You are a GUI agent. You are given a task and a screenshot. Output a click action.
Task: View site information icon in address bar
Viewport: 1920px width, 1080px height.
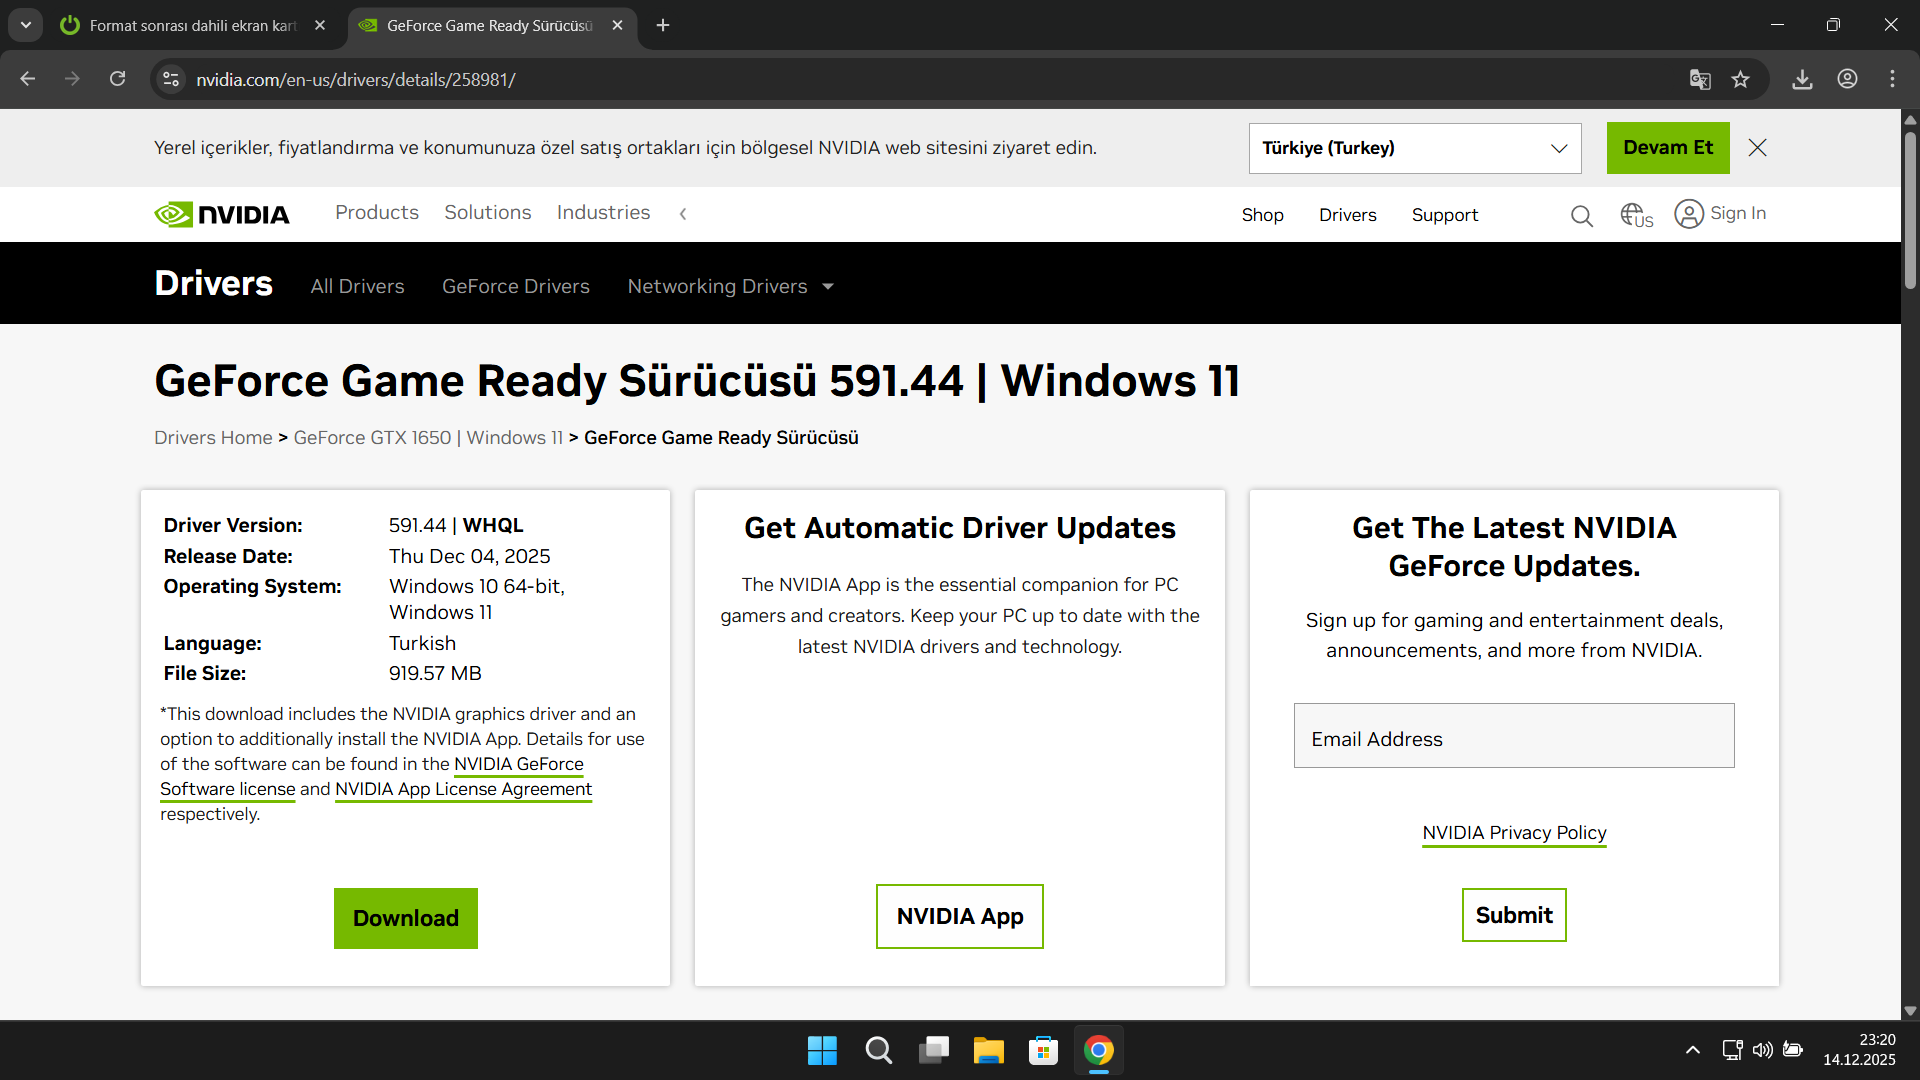point(171,80)
